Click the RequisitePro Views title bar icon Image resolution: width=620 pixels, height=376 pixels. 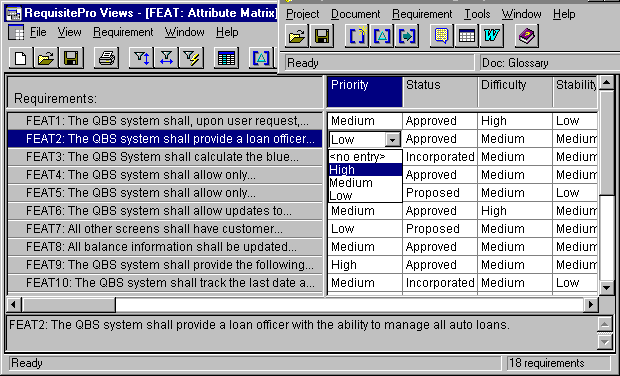[x=14, y=14]
